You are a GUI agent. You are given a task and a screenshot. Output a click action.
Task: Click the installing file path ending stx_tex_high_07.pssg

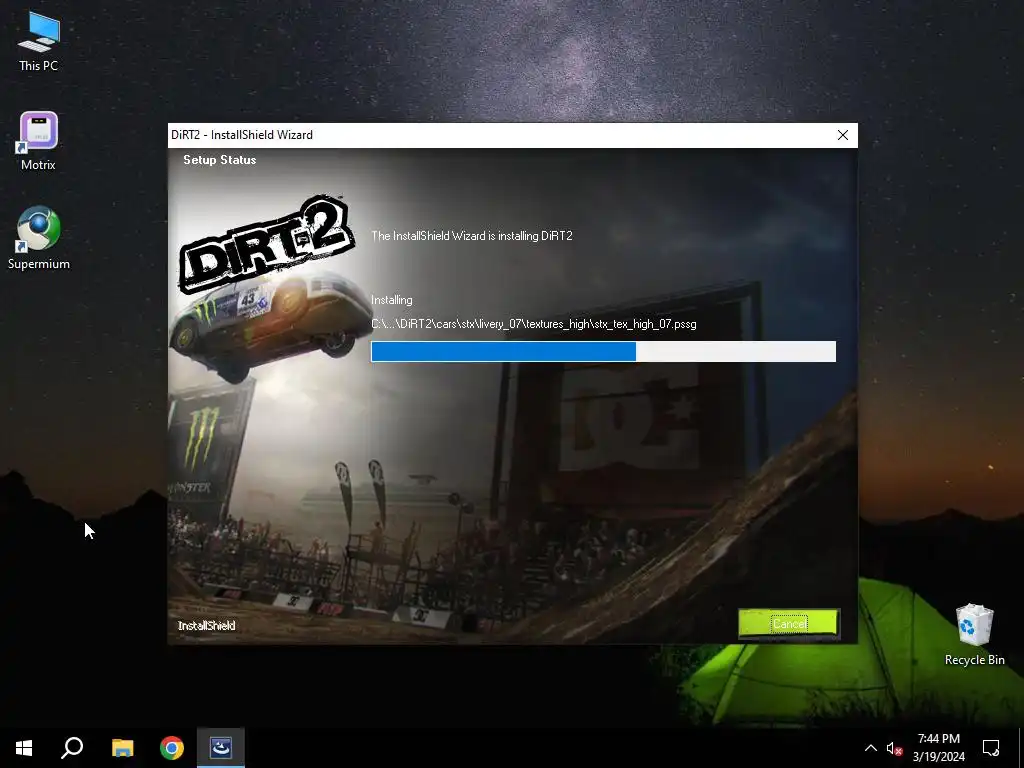click(534, 324)
